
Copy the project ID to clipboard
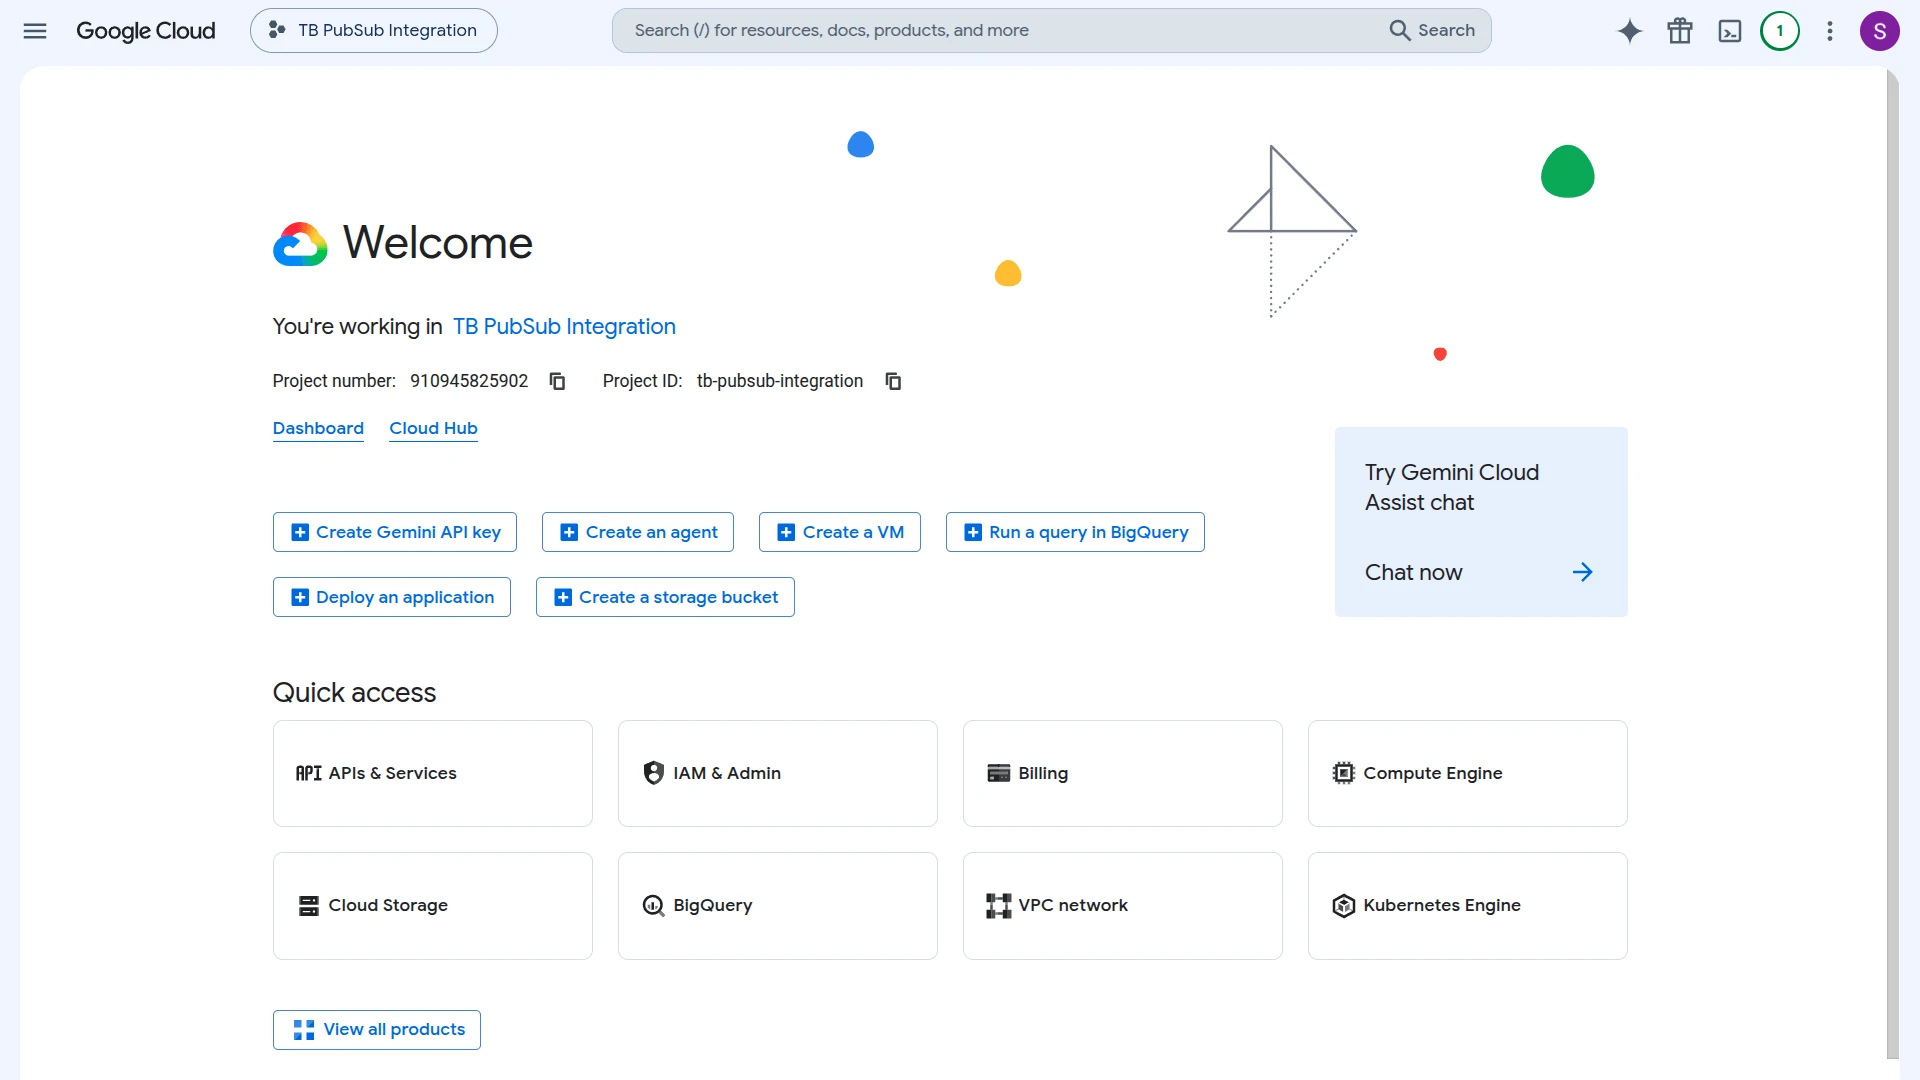[x=893, y=381]
